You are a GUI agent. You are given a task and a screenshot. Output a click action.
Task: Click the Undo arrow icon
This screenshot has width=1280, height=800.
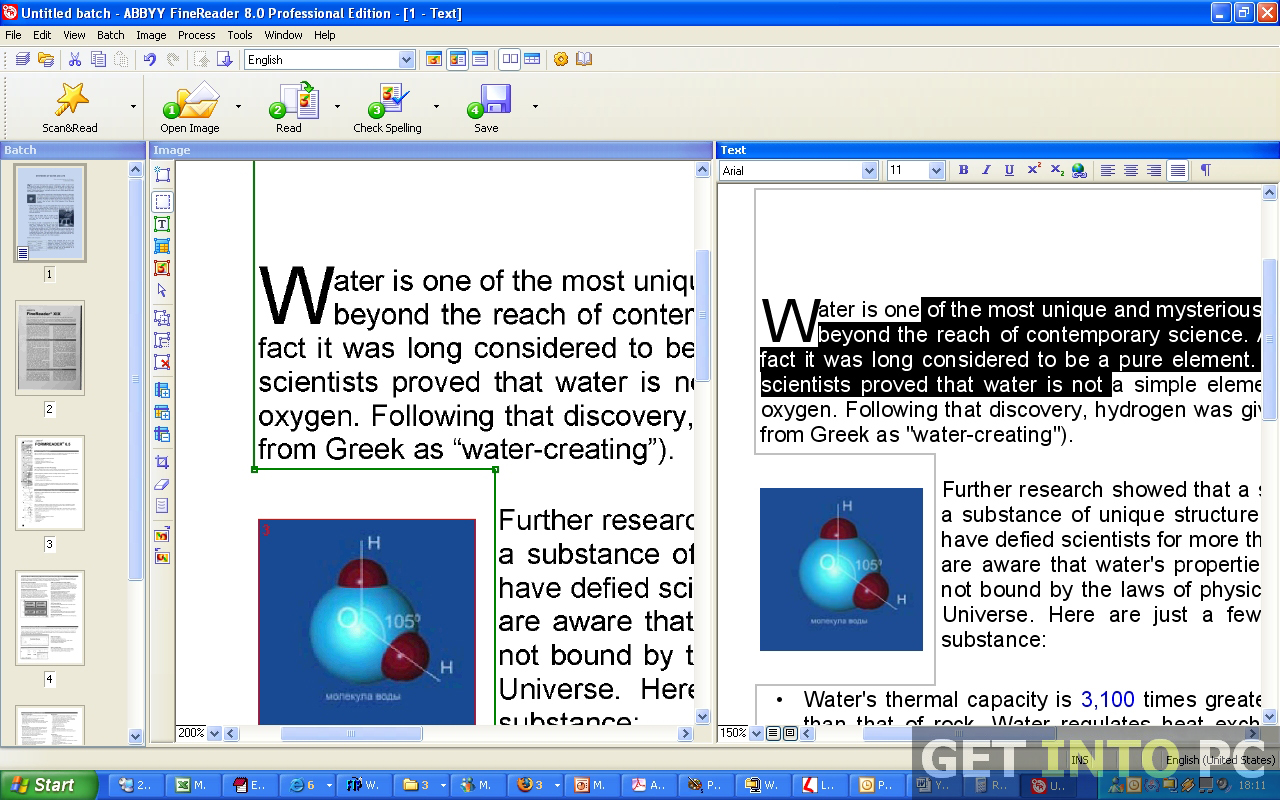coord(150,60)
